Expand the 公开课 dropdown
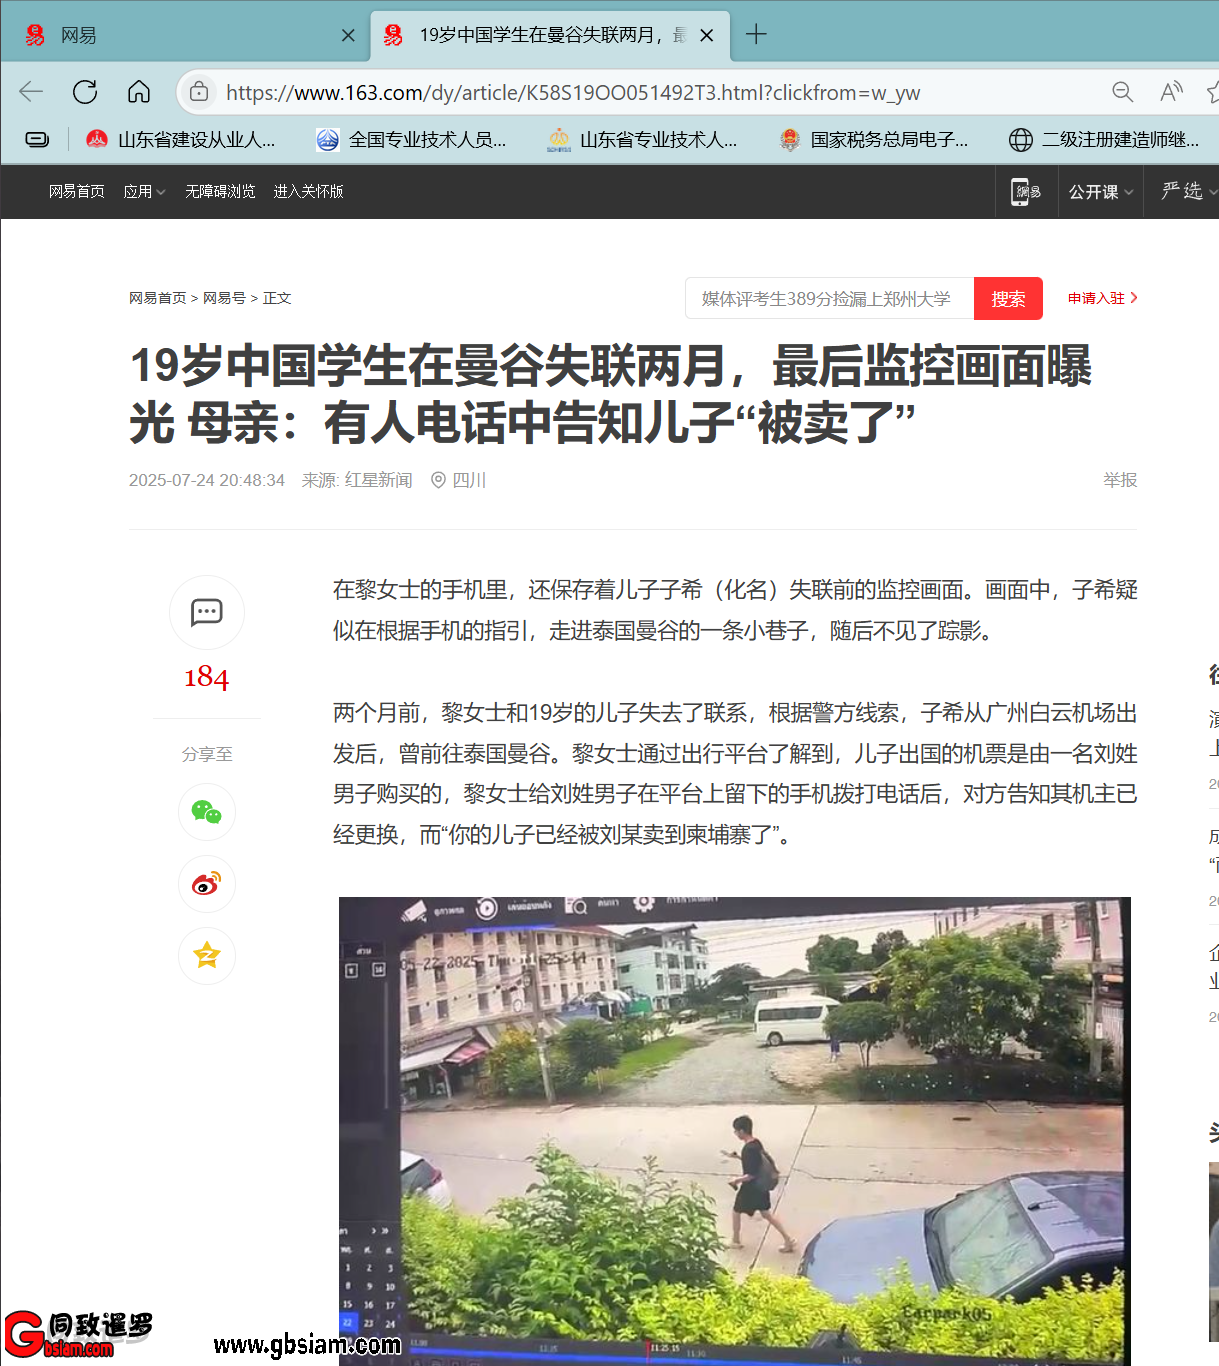 1100,191
